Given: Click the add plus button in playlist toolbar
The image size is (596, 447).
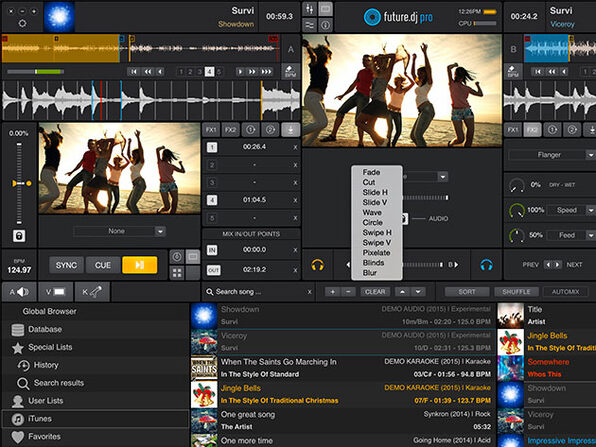Looking at the screenshot, I should pos(333,292).
